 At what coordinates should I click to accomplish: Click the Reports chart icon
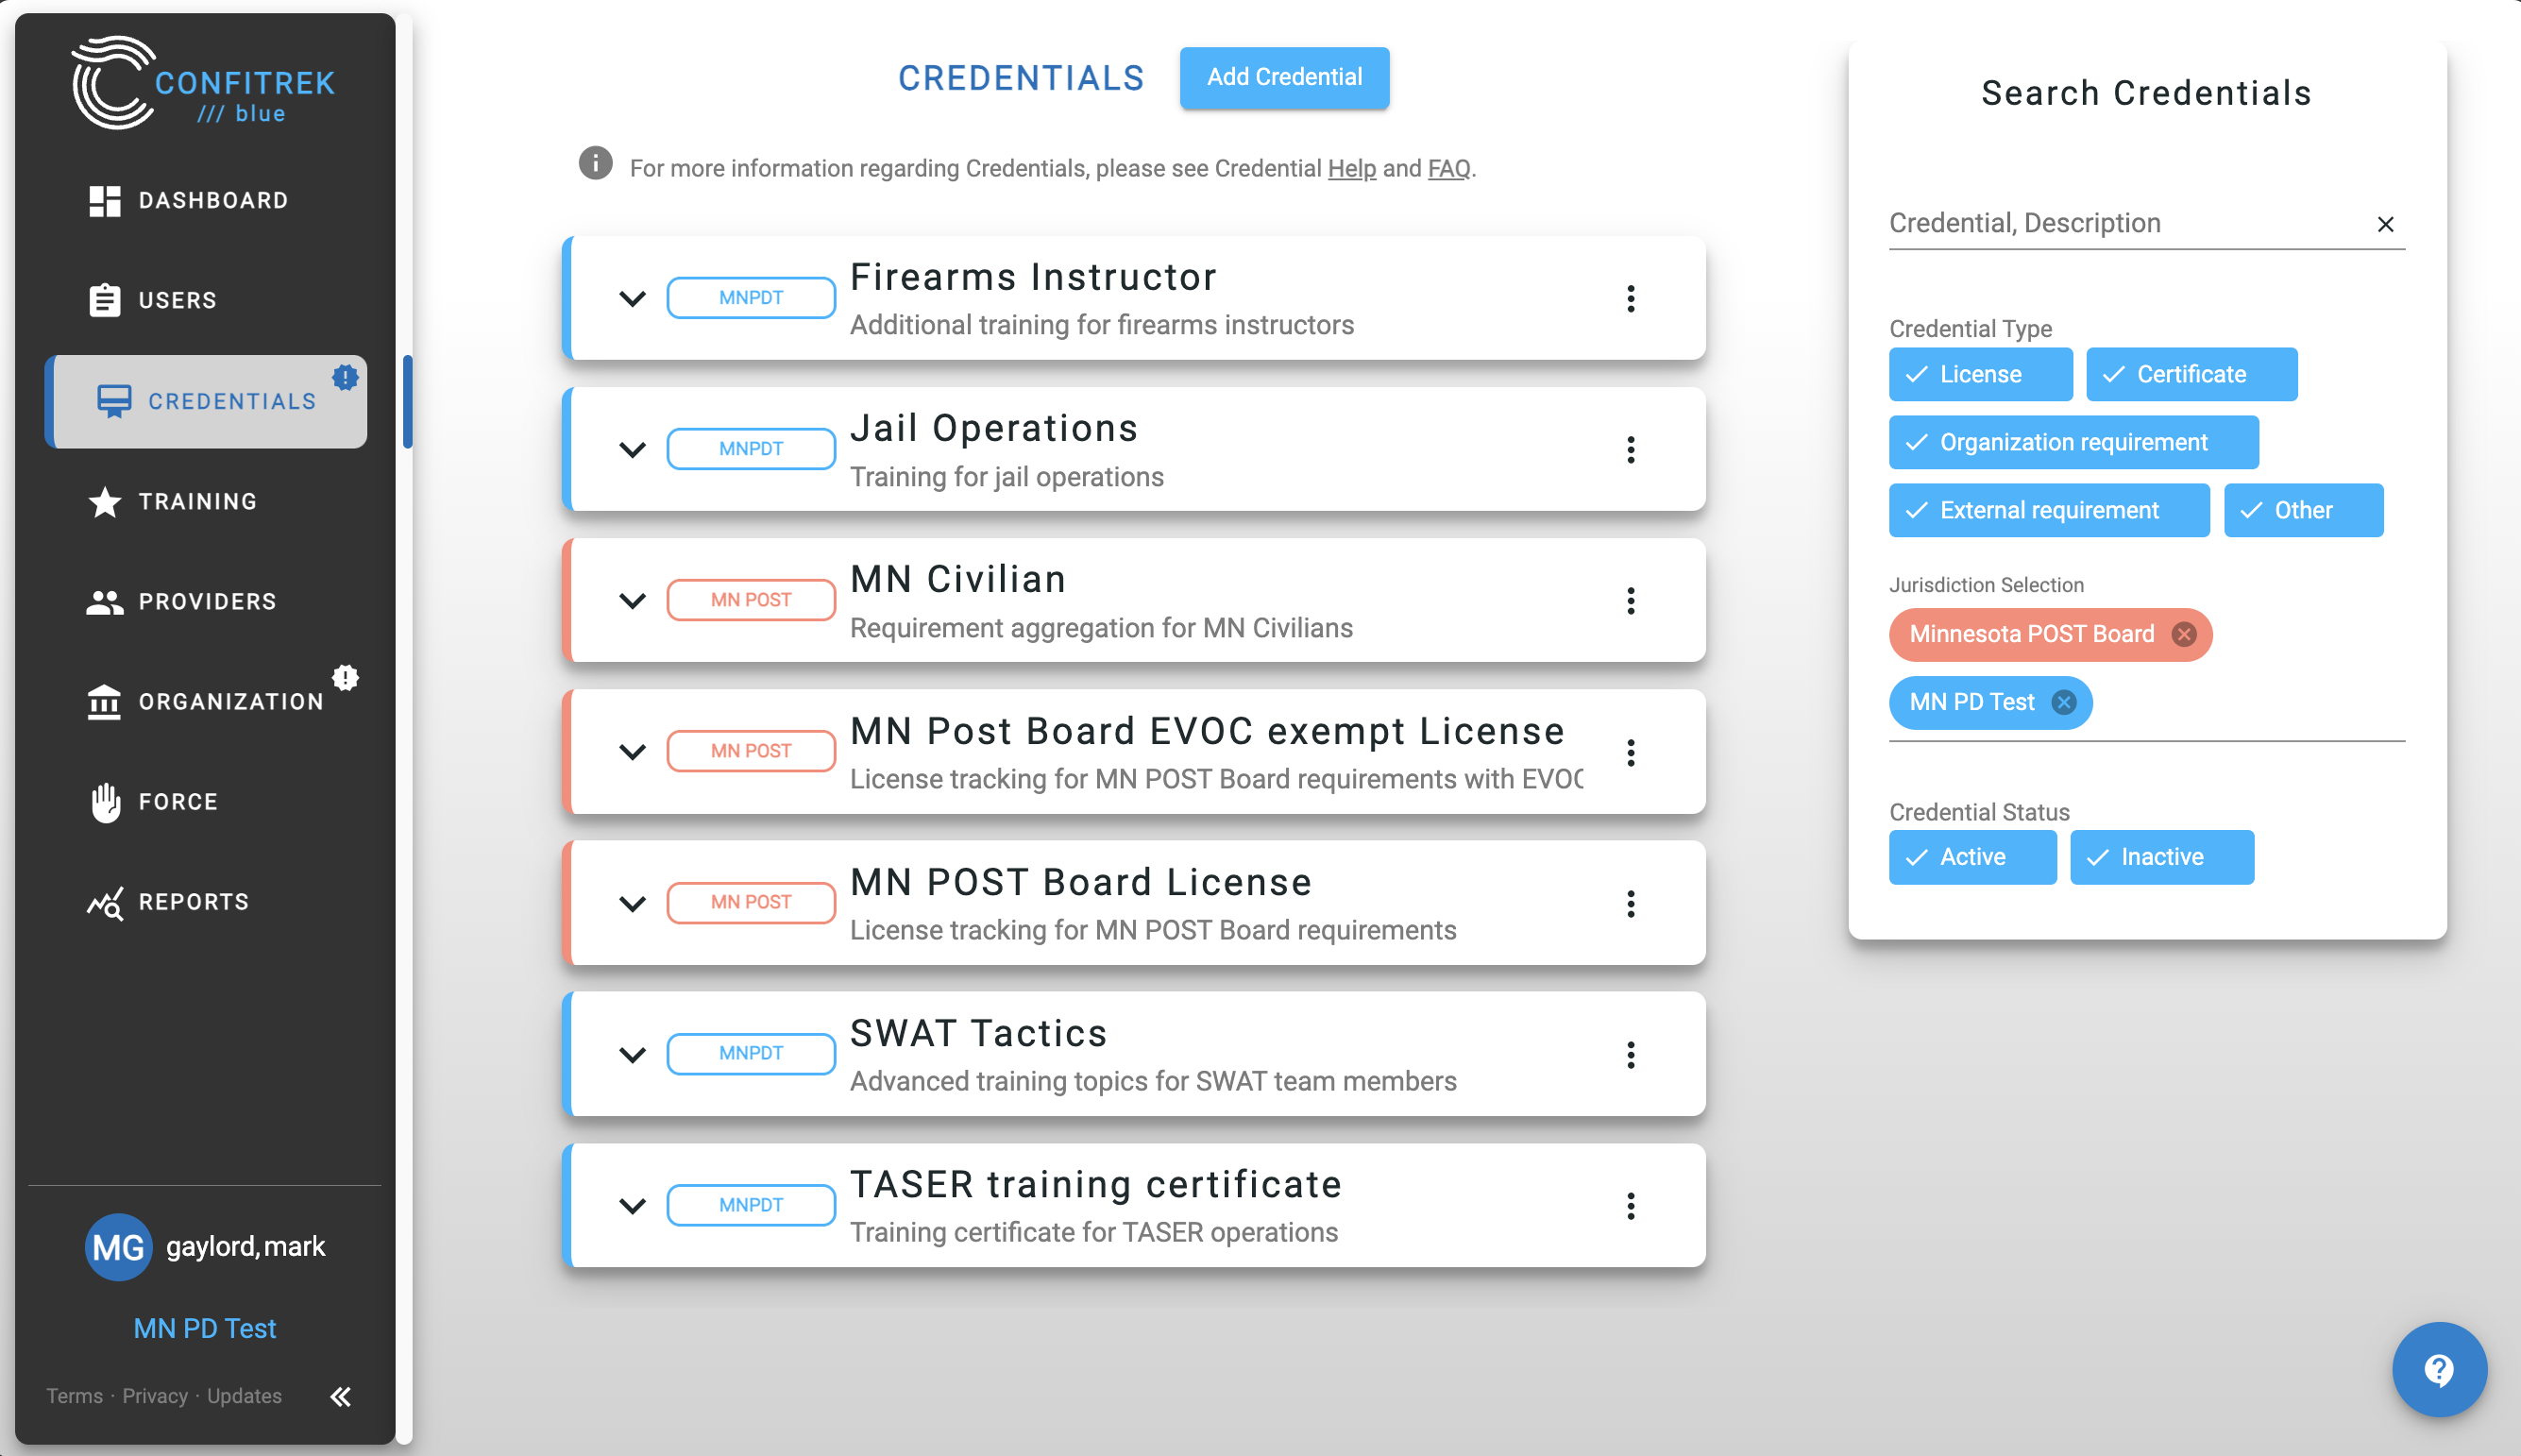105,902
